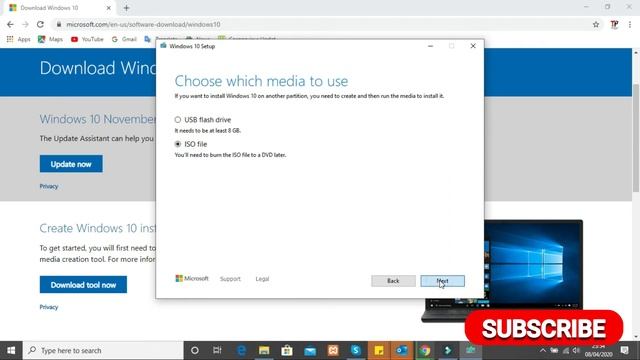Image resolution: width=640 pixels, height=360 pixels.
Task: View site info lock icon
Action: point(59,24)
